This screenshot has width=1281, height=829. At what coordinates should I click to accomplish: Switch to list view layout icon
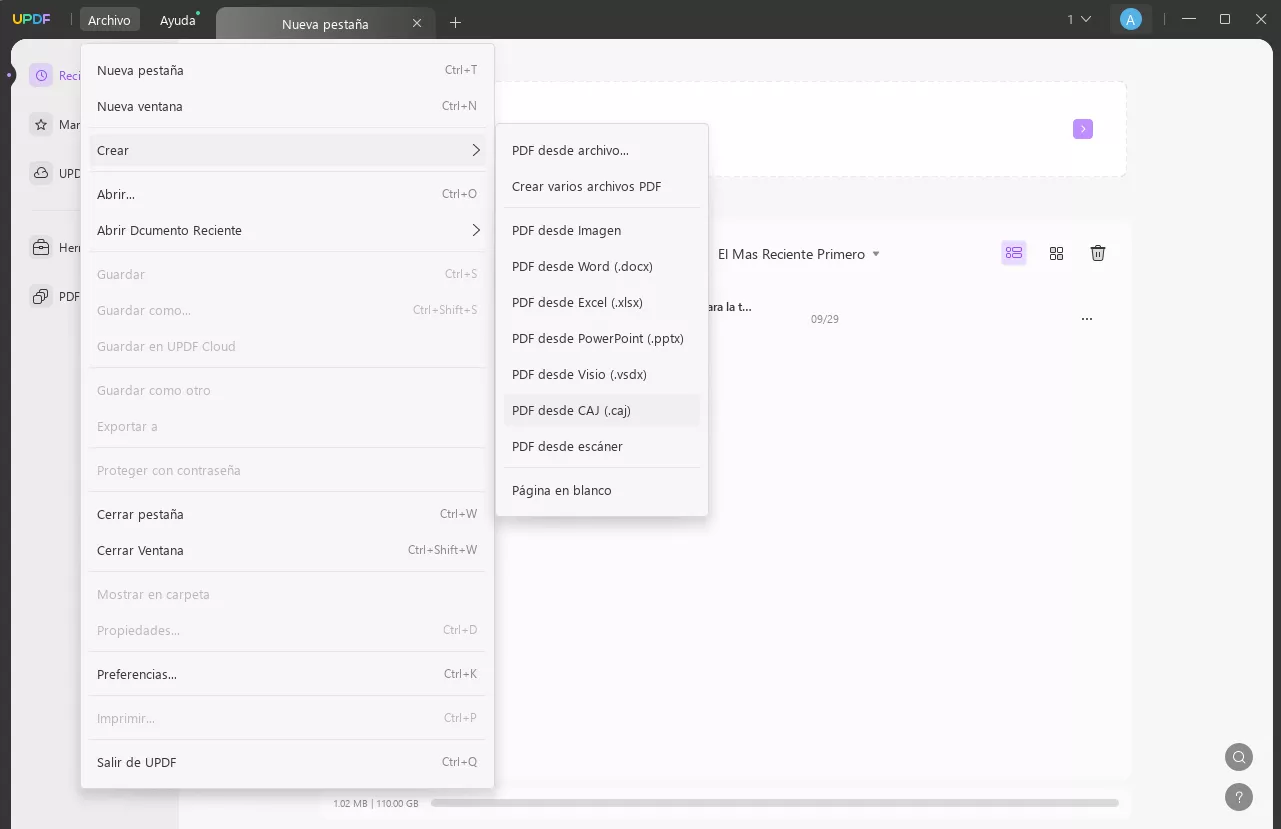[x=1014, y=253]
